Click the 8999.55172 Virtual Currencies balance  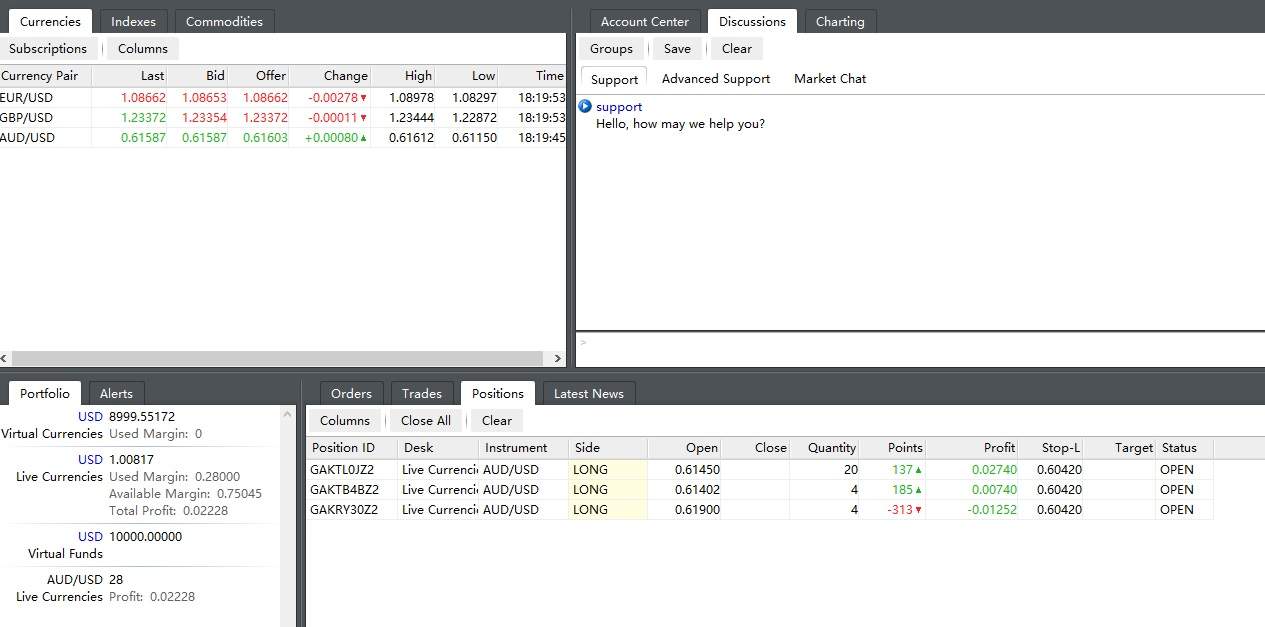click(142, 416)
